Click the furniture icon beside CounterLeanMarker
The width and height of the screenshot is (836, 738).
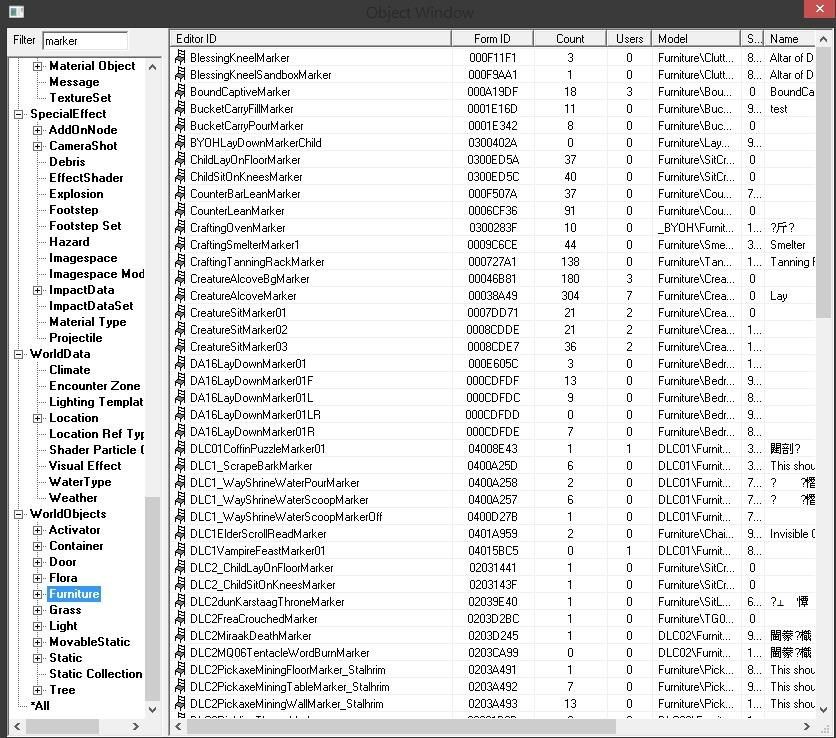tap(180, 211)
